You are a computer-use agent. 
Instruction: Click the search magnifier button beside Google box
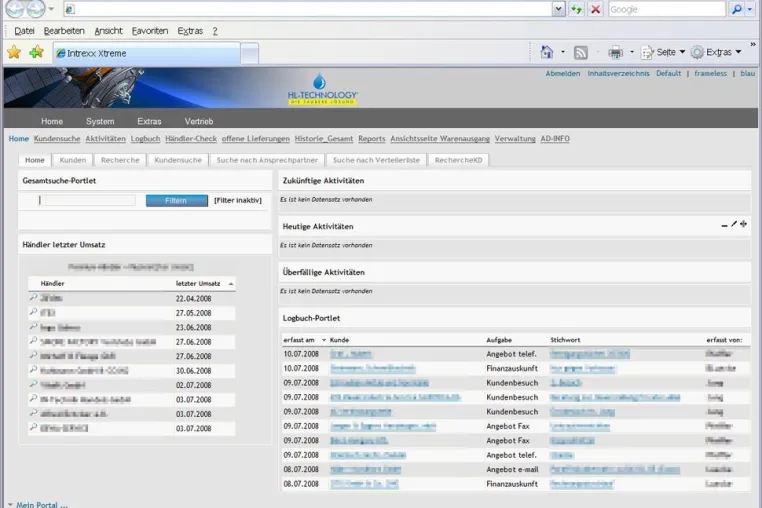tap(737, 9)
